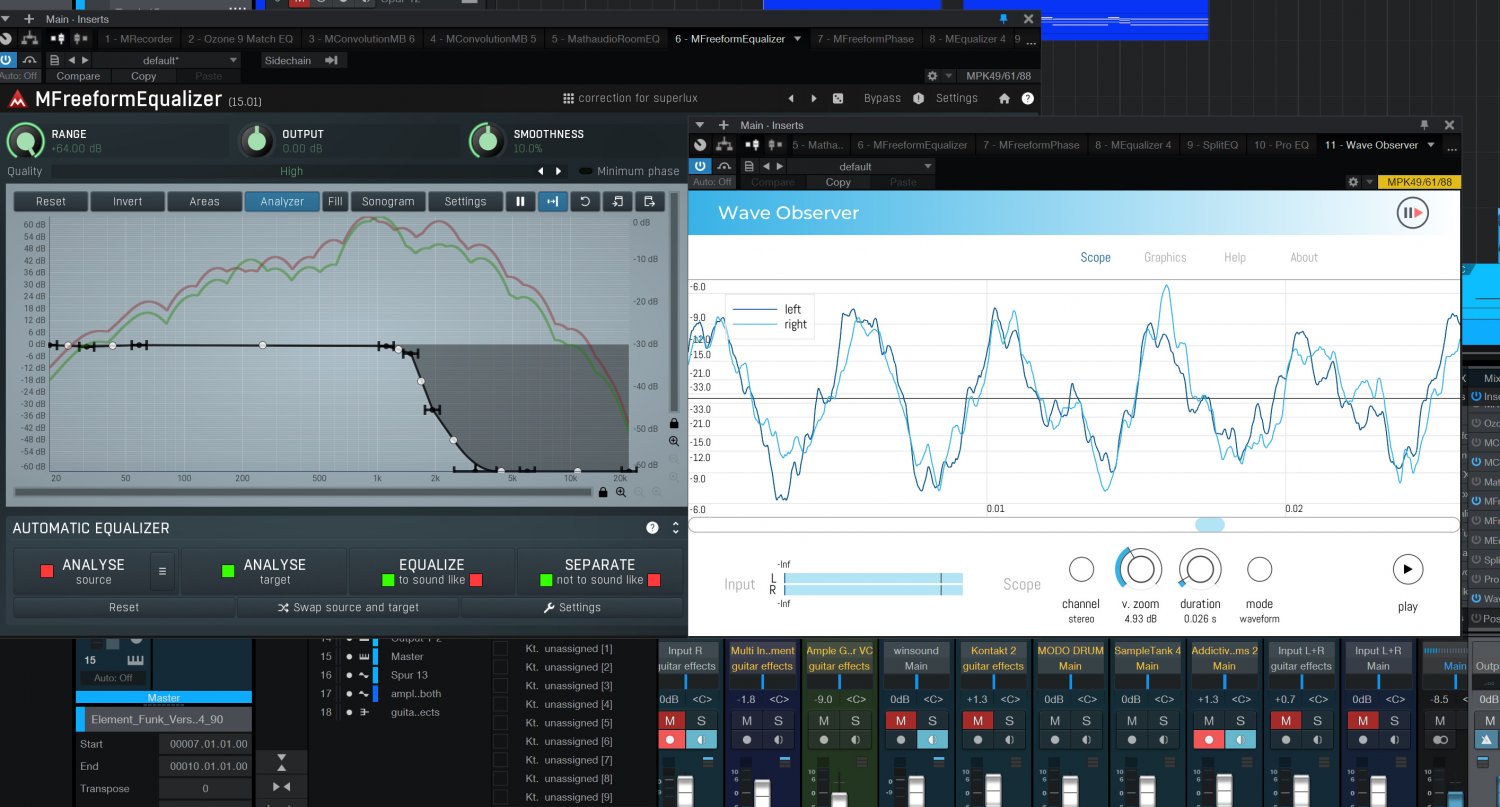Image resolution: width=1500 pixels, height=807 pixels.
Task: Click the horizontal fit icon beside the pause button
Action: (x=552, y=201)
